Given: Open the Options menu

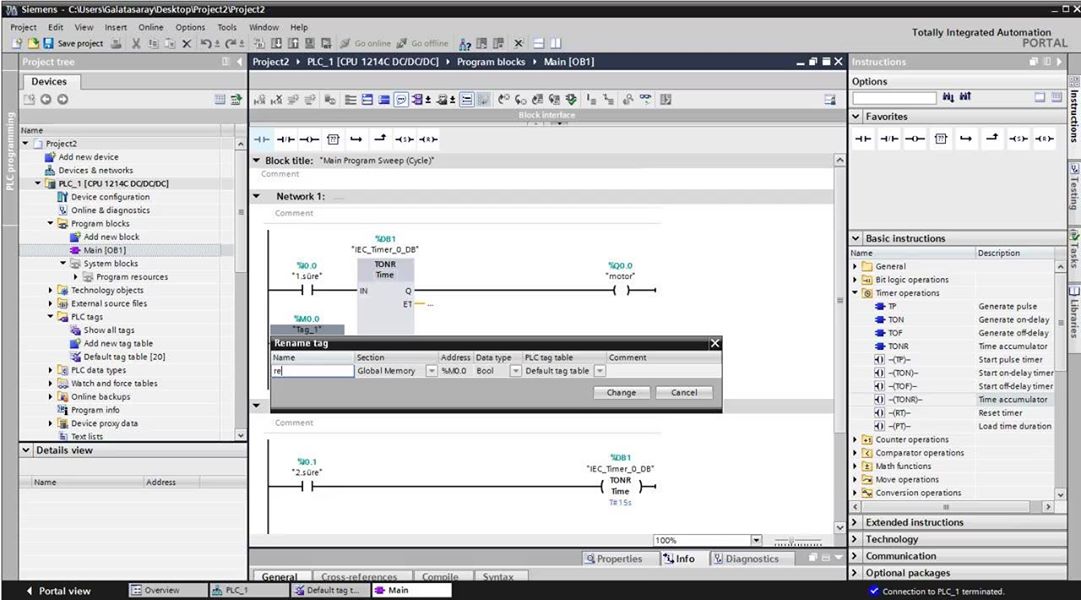Looking at the screenshot, I should (x=190, y=28).
